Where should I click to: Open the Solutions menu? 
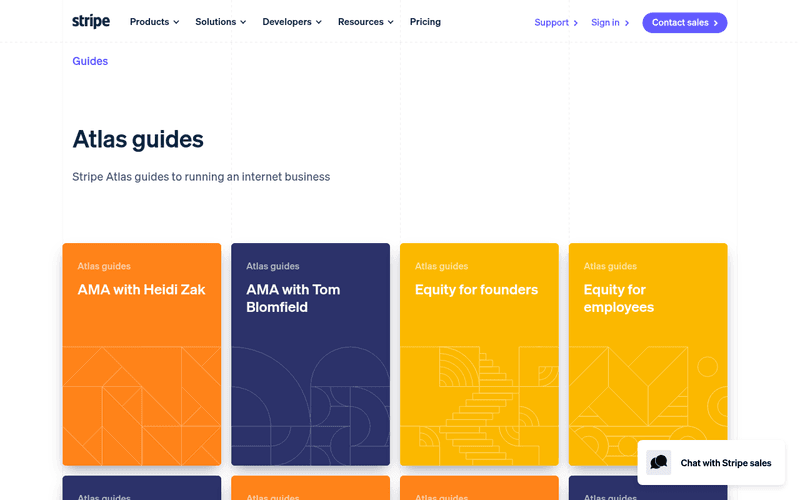220,22
